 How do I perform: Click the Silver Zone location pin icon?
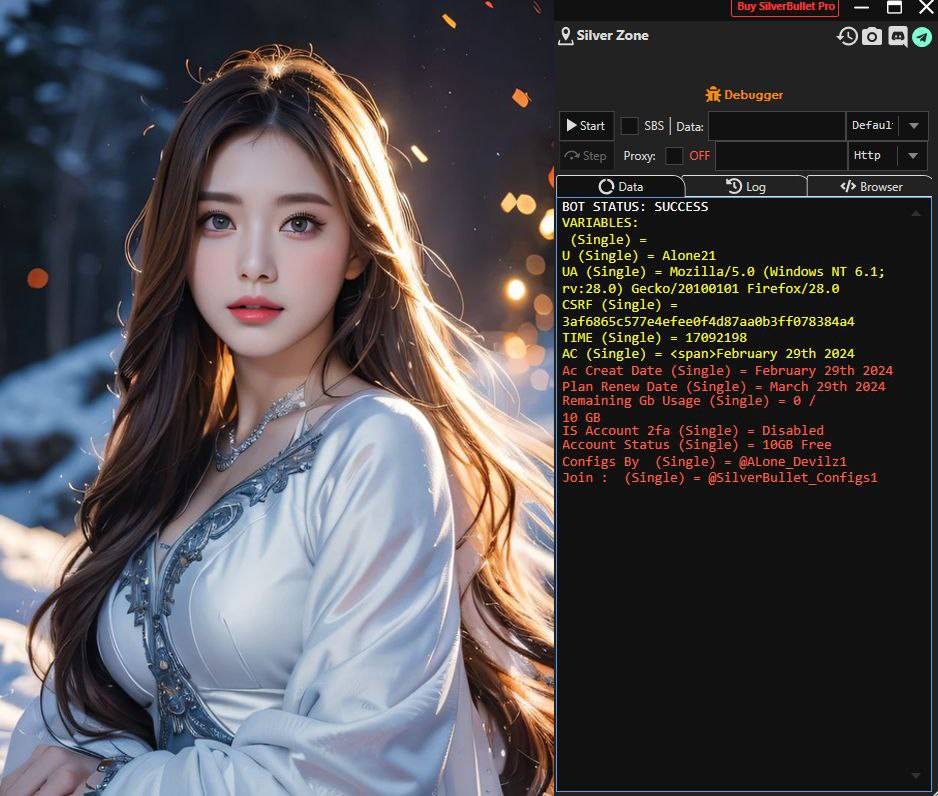[565, 36]
